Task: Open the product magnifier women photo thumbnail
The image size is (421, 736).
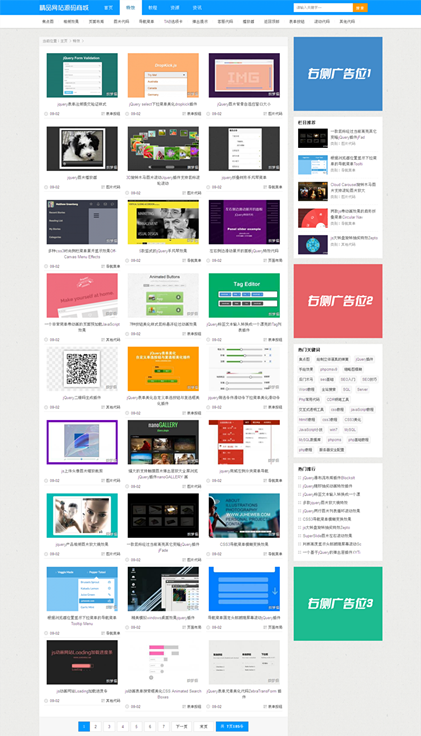Action: pyautogui.click(x=82, y=515)
